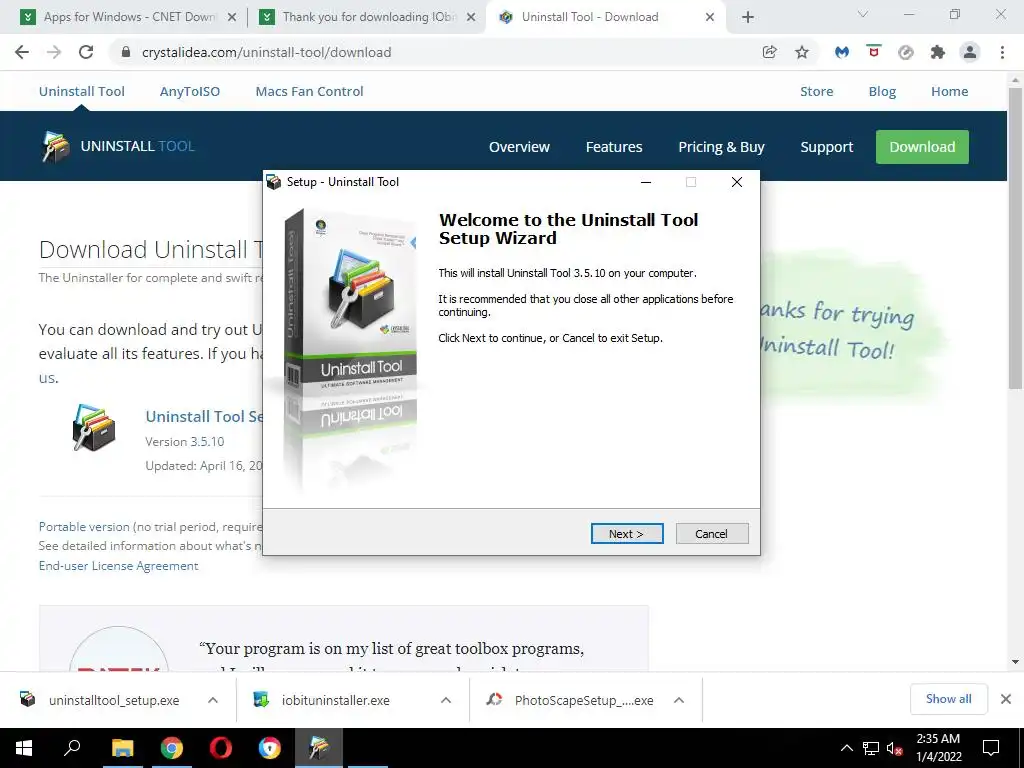The height and width of the screenshot is (768, 1024).
Task: Open the Chrome three-dot menu
Action: [1002, 52]
